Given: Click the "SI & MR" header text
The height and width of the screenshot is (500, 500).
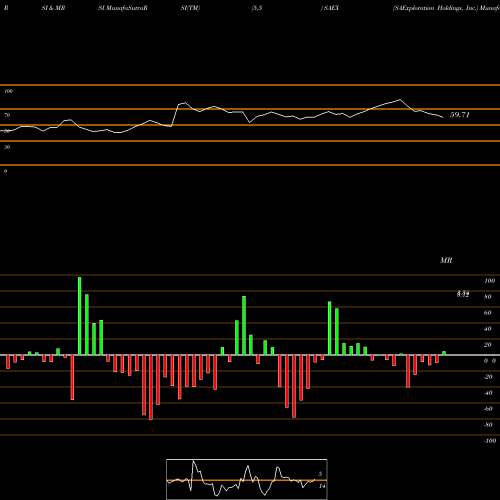Looking at the screenshot, I should pyautogui.click(x=53, y=8).
